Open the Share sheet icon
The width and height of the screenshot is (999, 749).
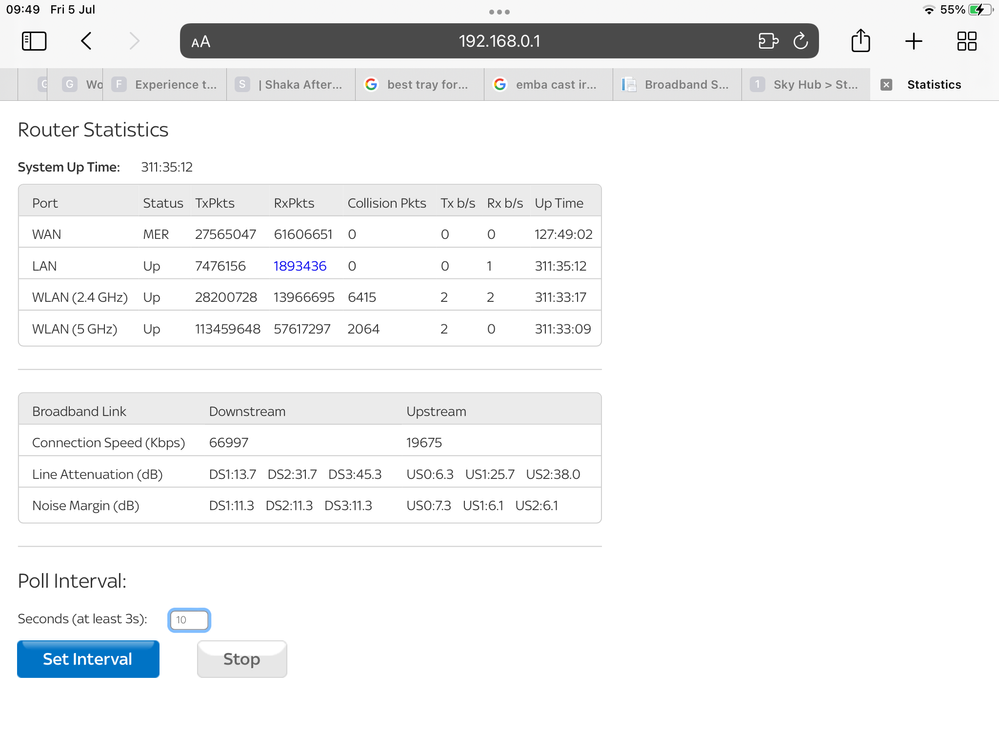coord(861,41)
